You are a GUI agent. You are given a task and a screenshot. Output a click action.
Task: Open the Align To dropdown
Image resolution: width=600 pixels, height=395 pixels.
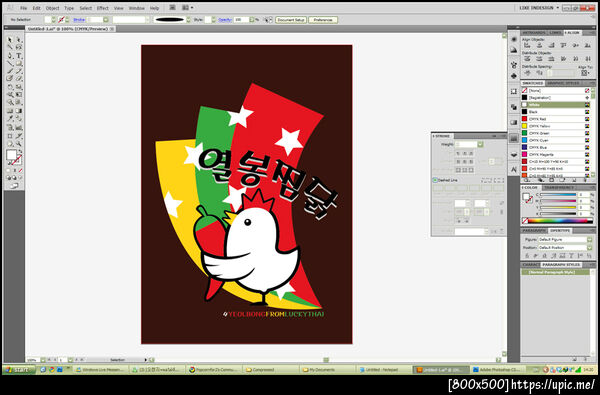click(x=585, y=73)
